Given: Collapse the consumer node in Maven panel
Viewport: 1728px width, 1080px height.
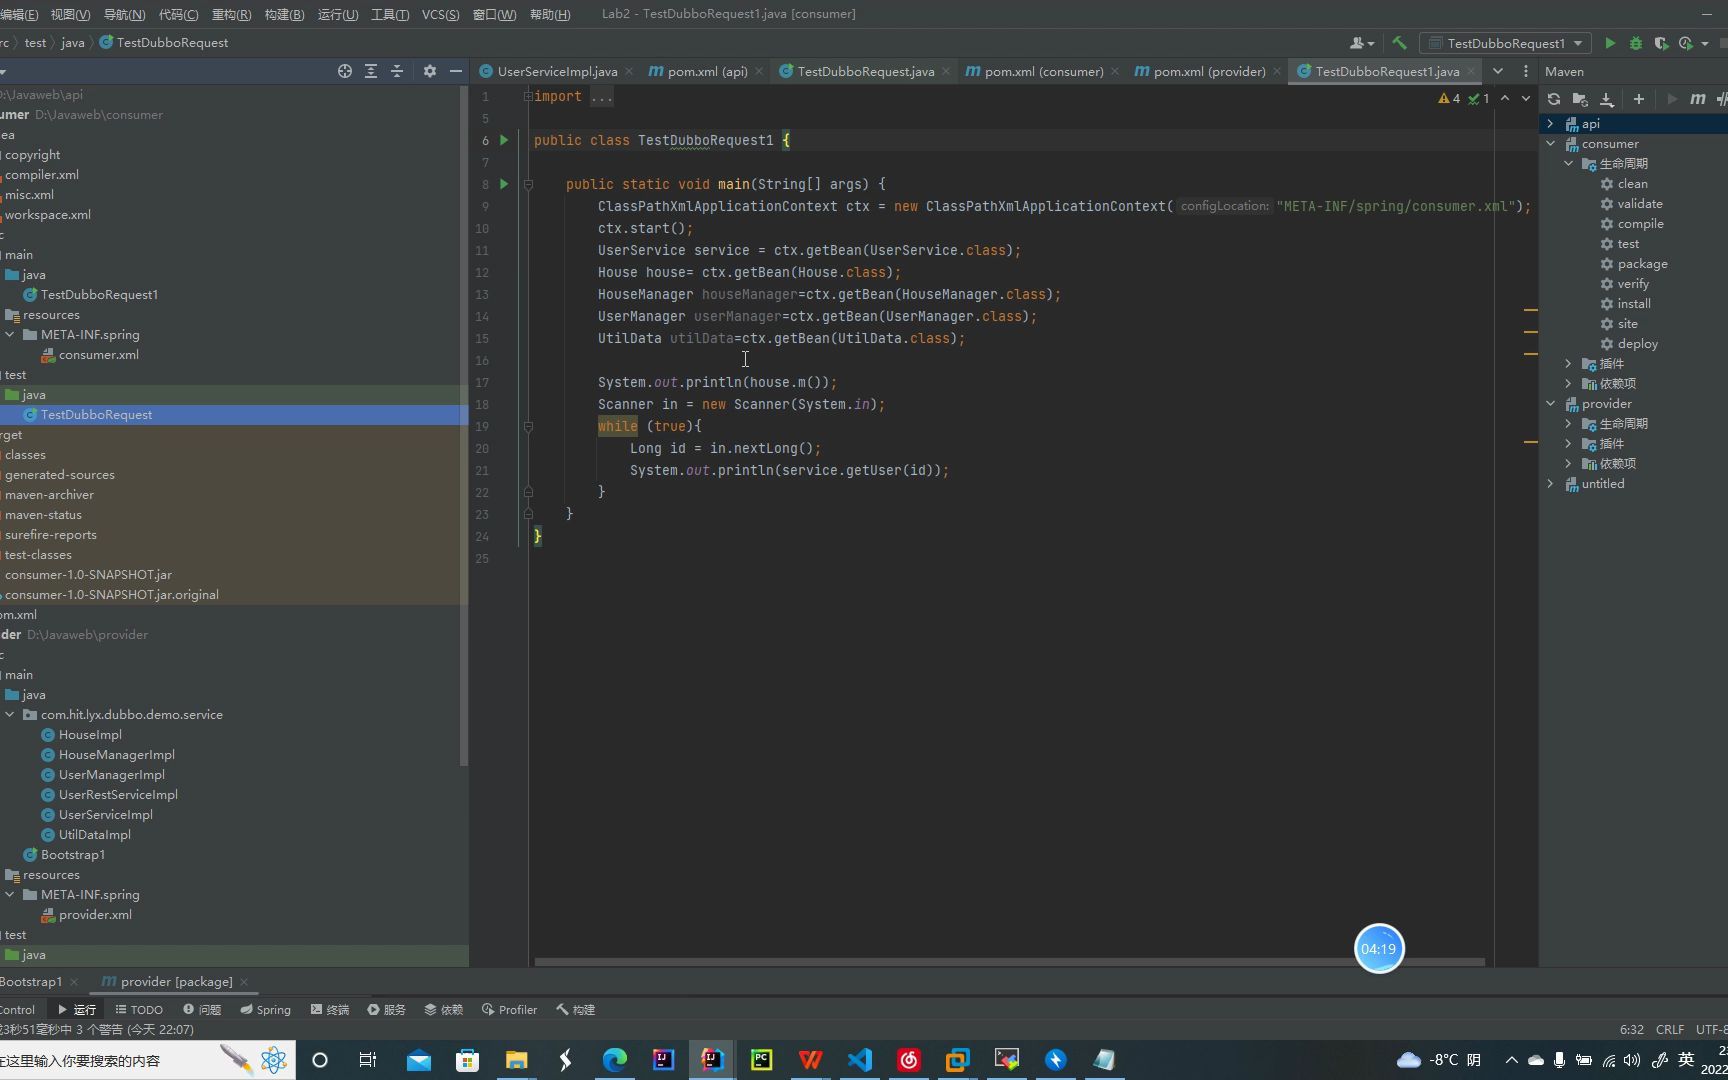Looking at the screenshot, I should [1551, 144].
